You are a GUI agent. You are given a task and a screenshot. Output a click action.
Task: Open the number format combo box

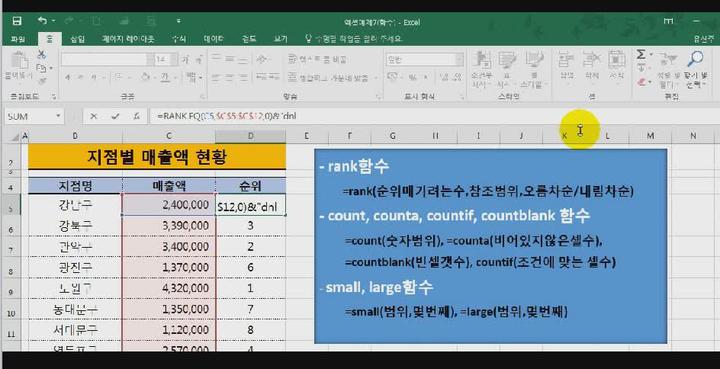click(x=425, y=60)
